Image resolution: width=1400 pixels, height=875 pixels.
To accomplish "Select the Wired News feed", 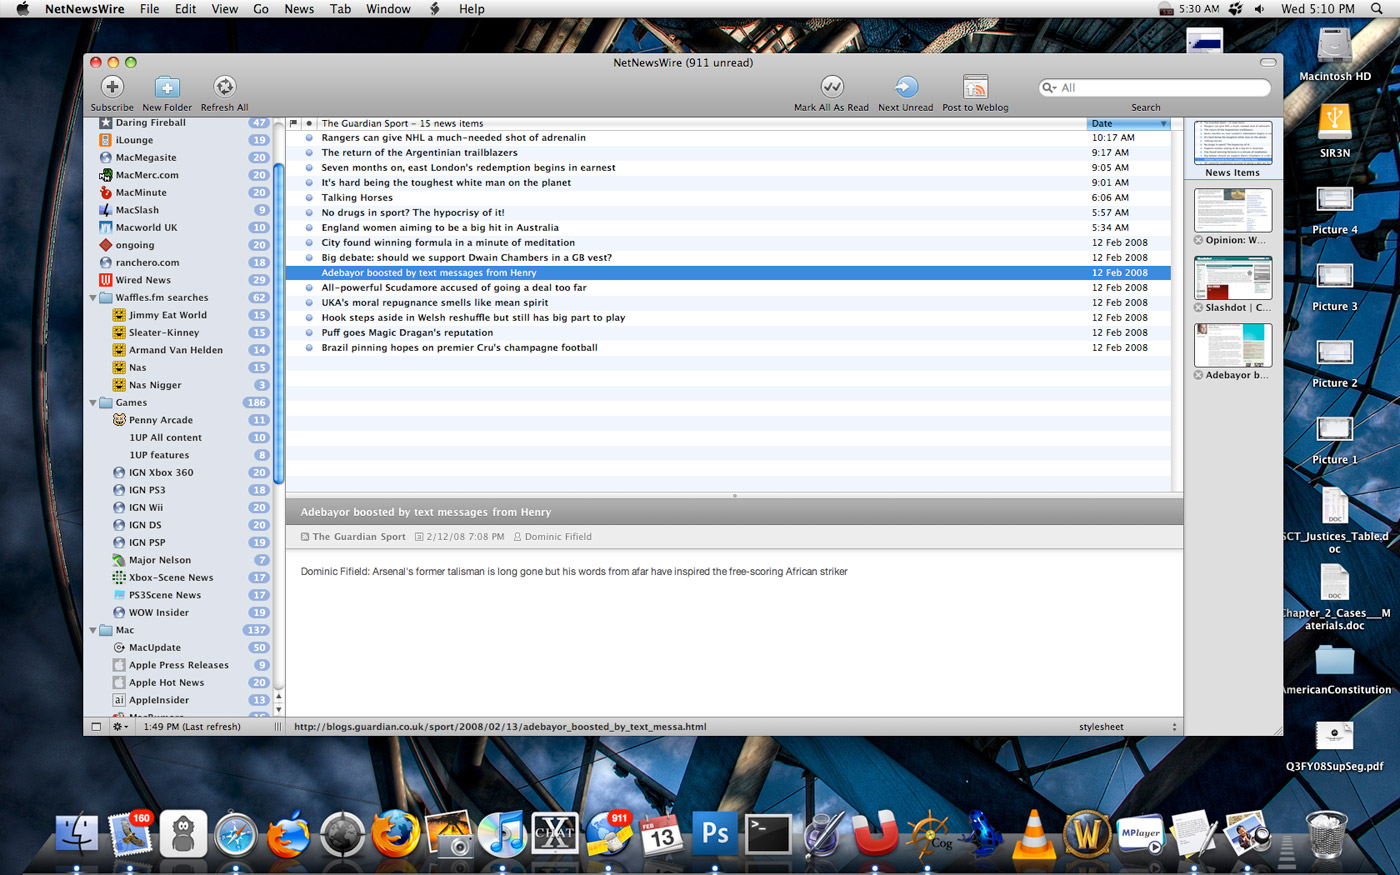I will point(143,280).
